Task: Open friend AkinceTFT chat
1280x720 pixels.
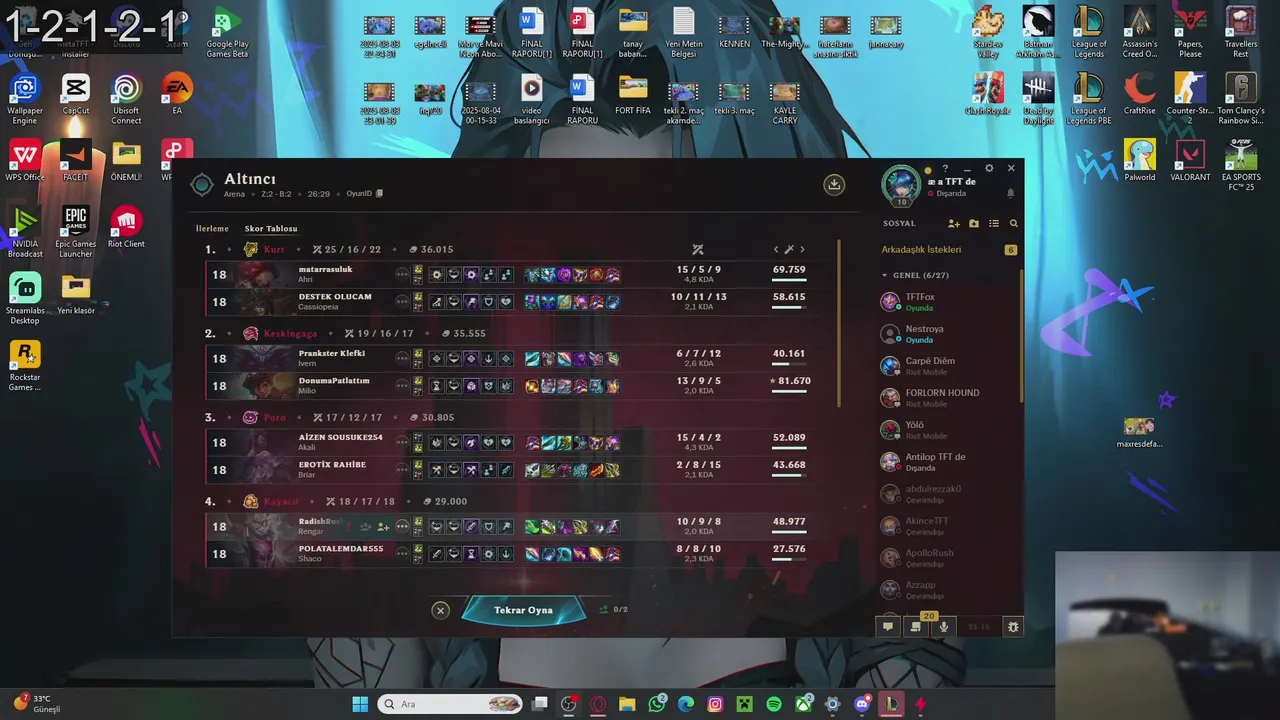Action: click(950, 525)
